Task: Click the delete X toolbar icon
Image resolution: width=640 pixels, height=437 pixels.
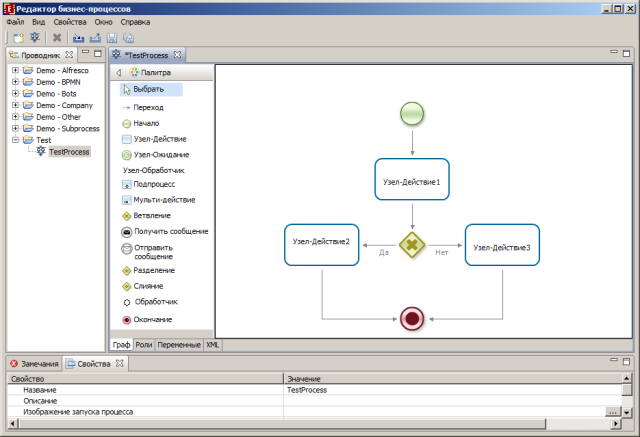Action: click(x=57, y=37)
